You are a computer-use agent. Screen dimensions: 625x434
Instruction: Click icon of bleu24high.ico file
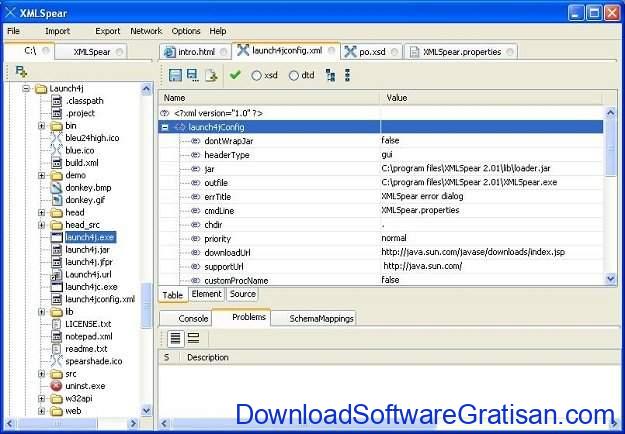point(56,138)
